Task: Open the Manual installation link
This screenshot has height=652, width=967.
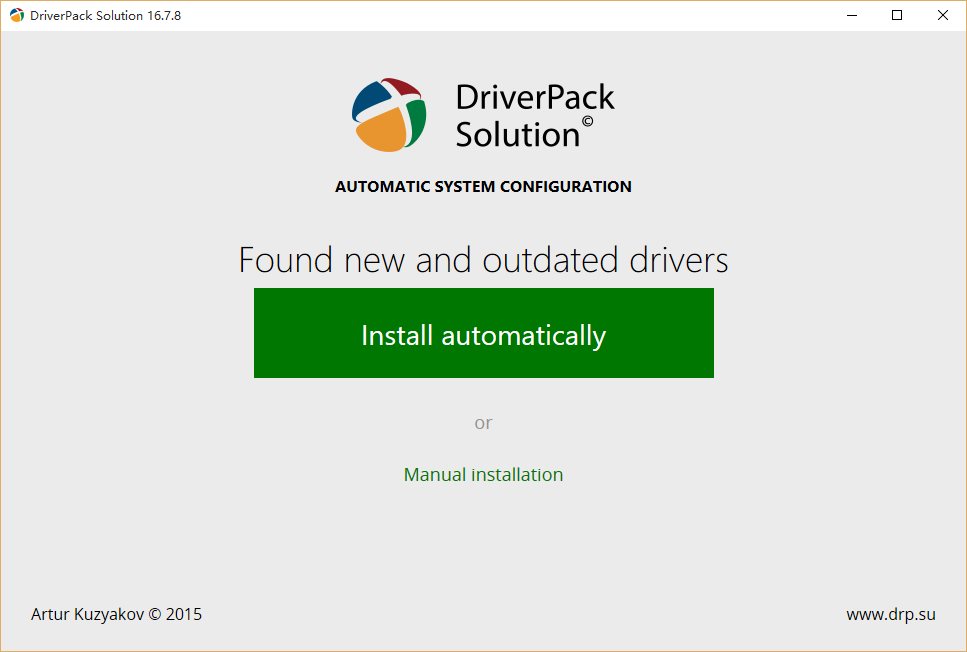Action: [483, 475]
